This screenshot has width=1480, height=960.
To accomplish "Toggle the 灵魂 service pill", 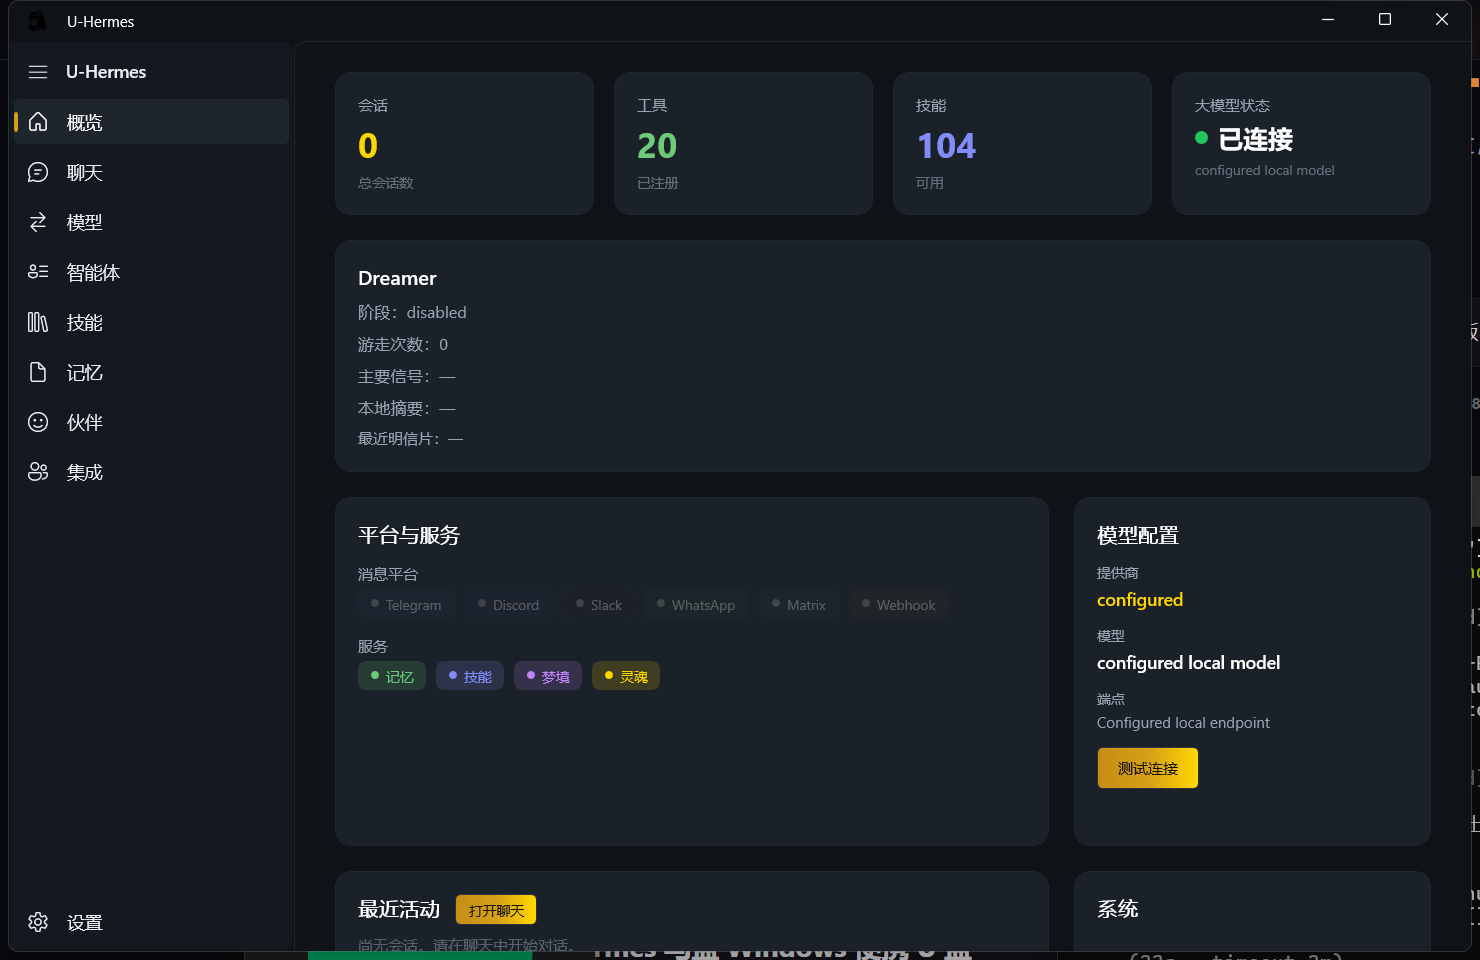I will pyautogui.click(x=625, y=675).
